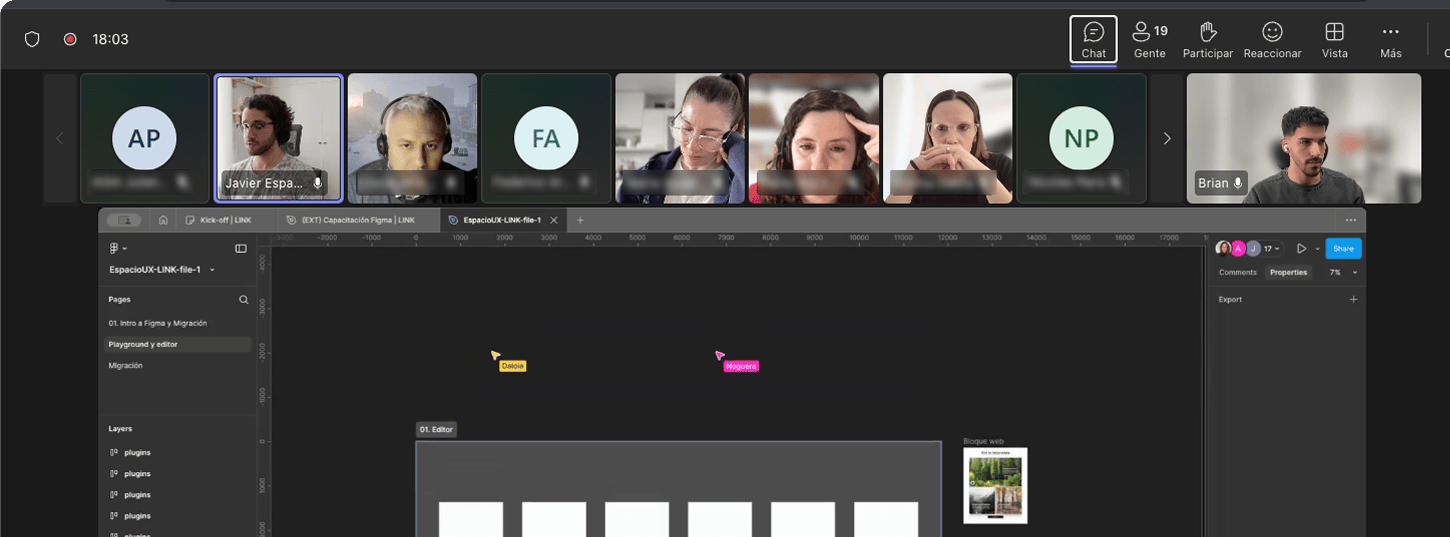Select the NP participant tile
1450x537 pixels.
[1081, 138]
